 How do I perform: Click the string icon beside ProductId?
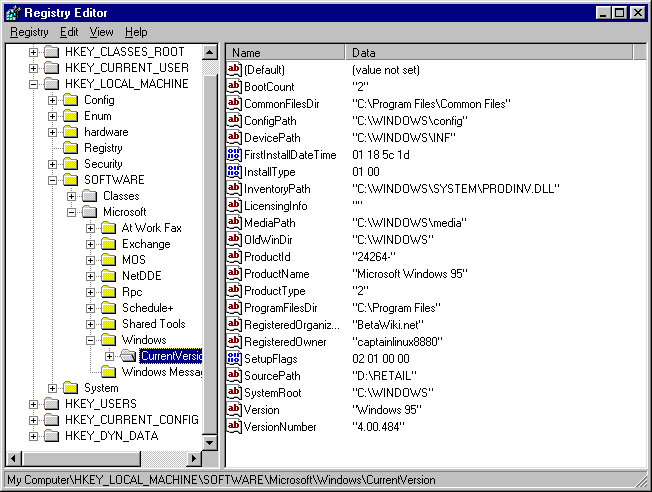[234, 257]
